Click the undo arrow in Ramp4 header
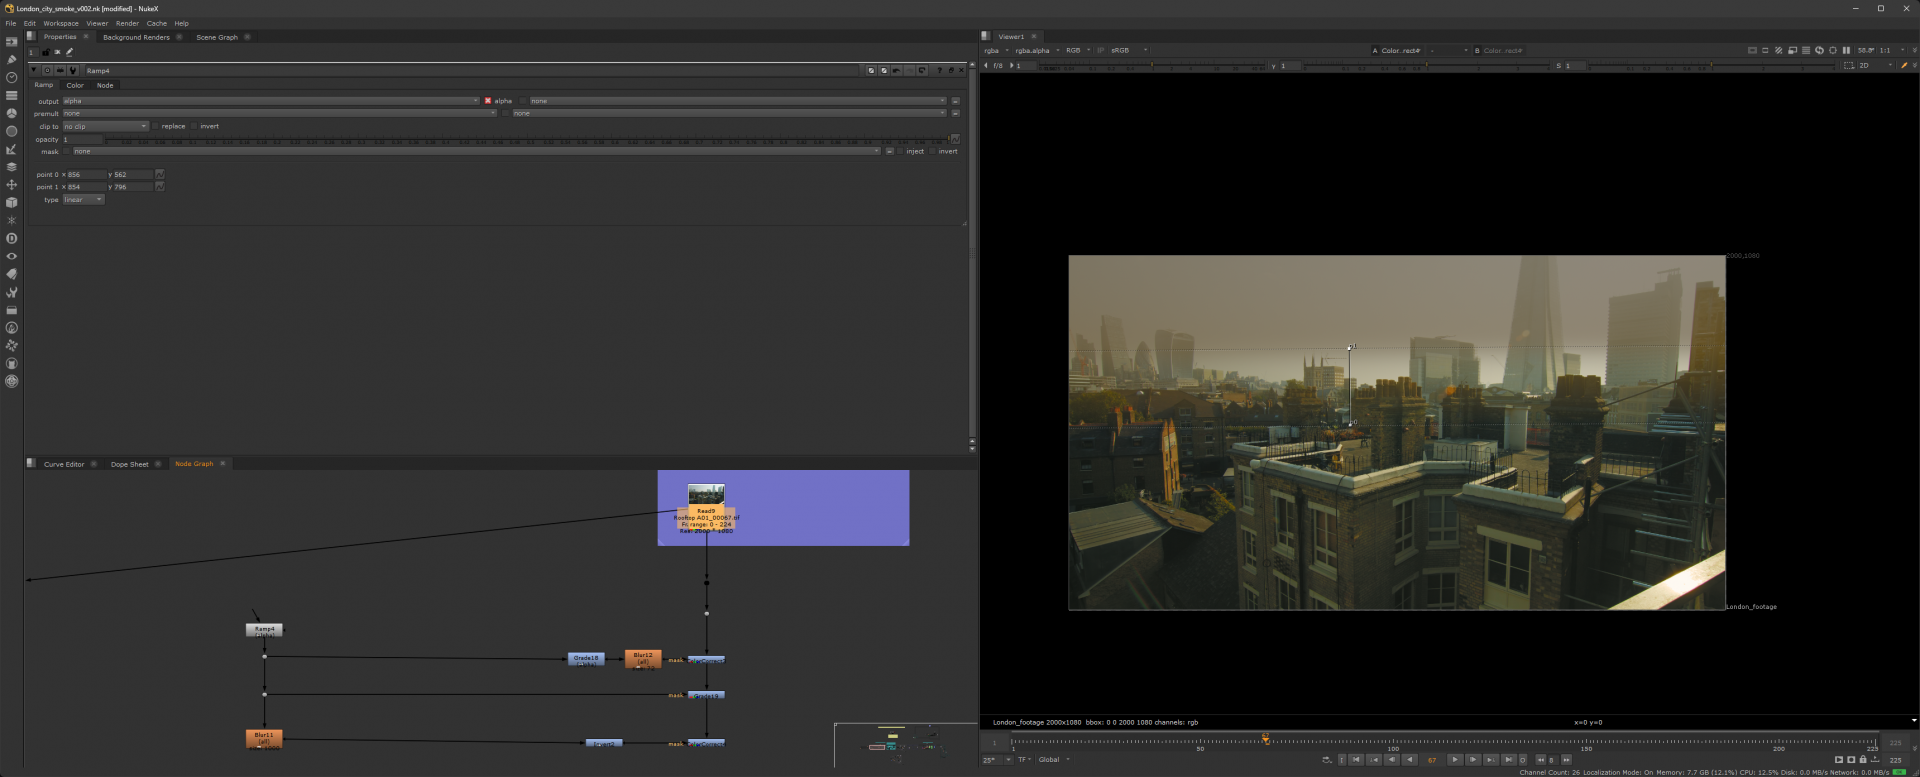The width and height of the screenshot is (1920, 777). coord(896,71)
